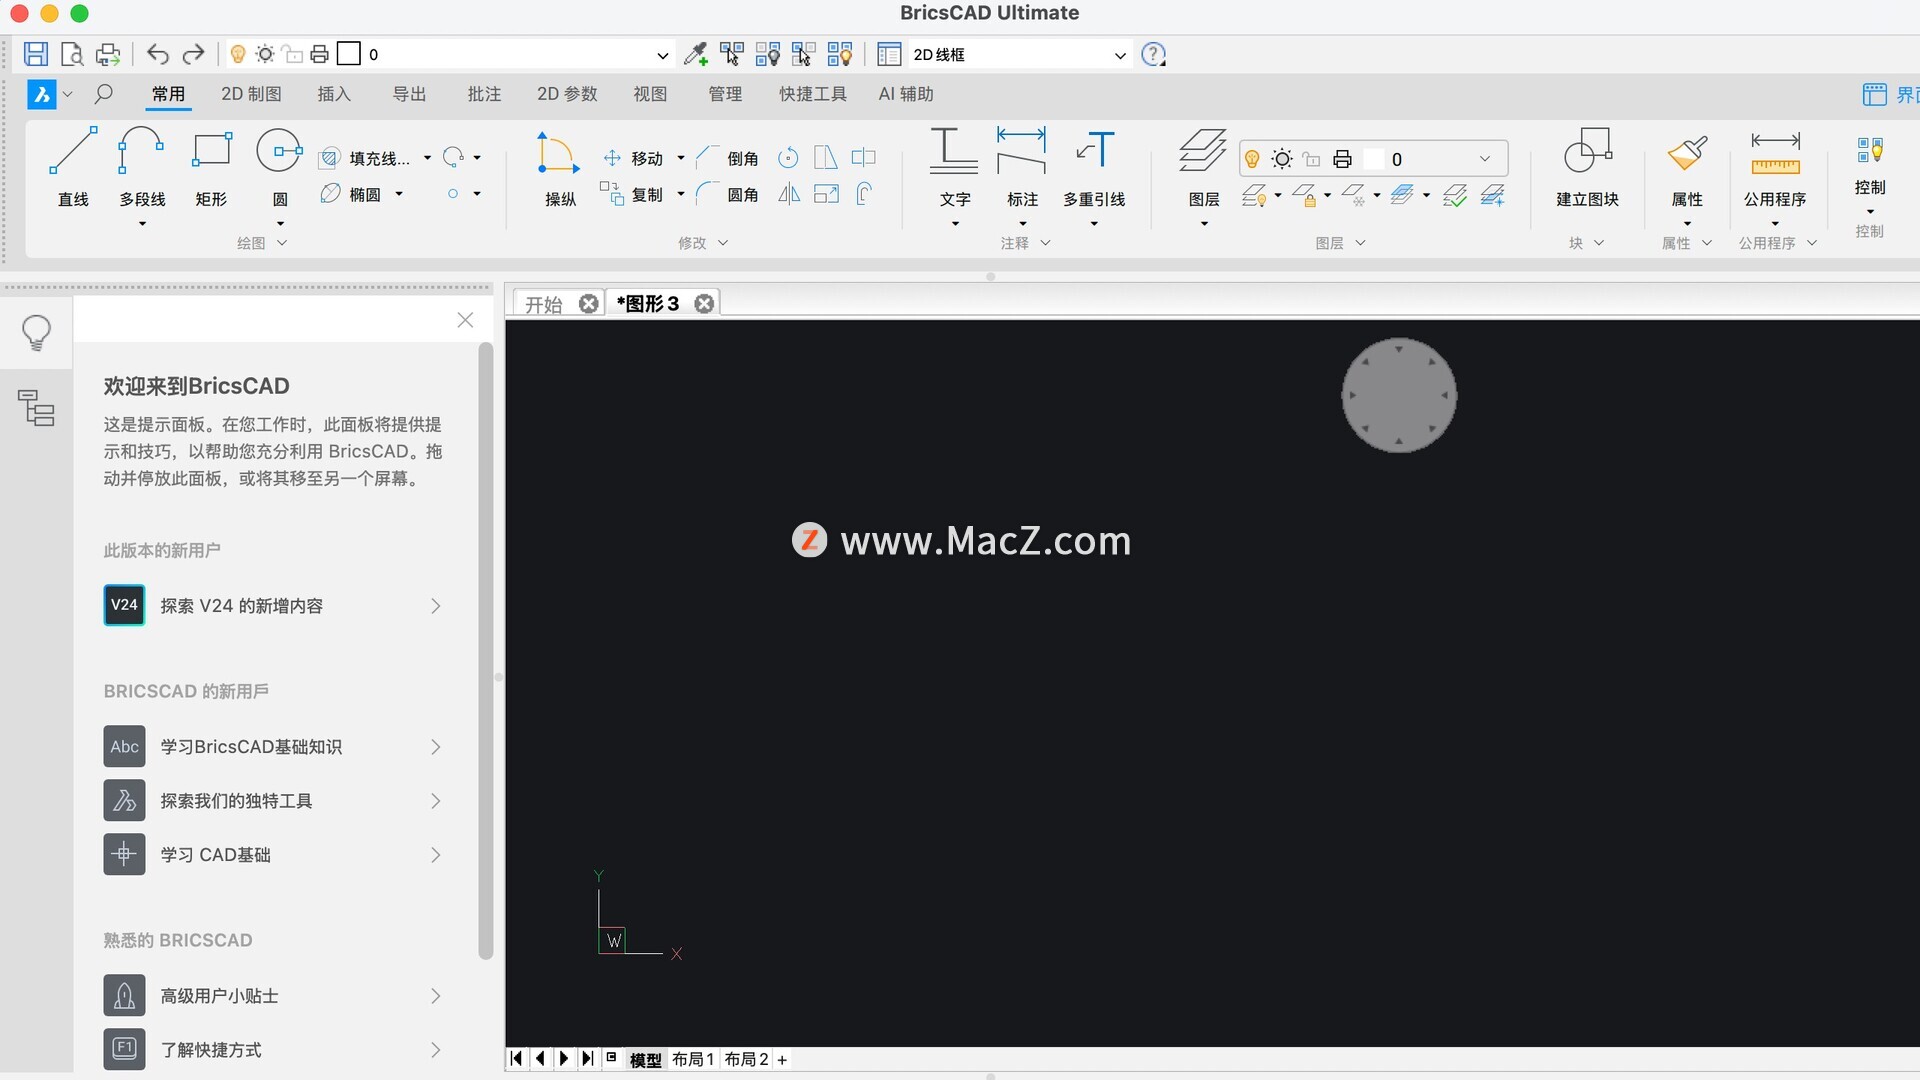The image size is (1920, 1080).
Task: Click the Save icon in quick toolbar
Action: tap(36, 54)
